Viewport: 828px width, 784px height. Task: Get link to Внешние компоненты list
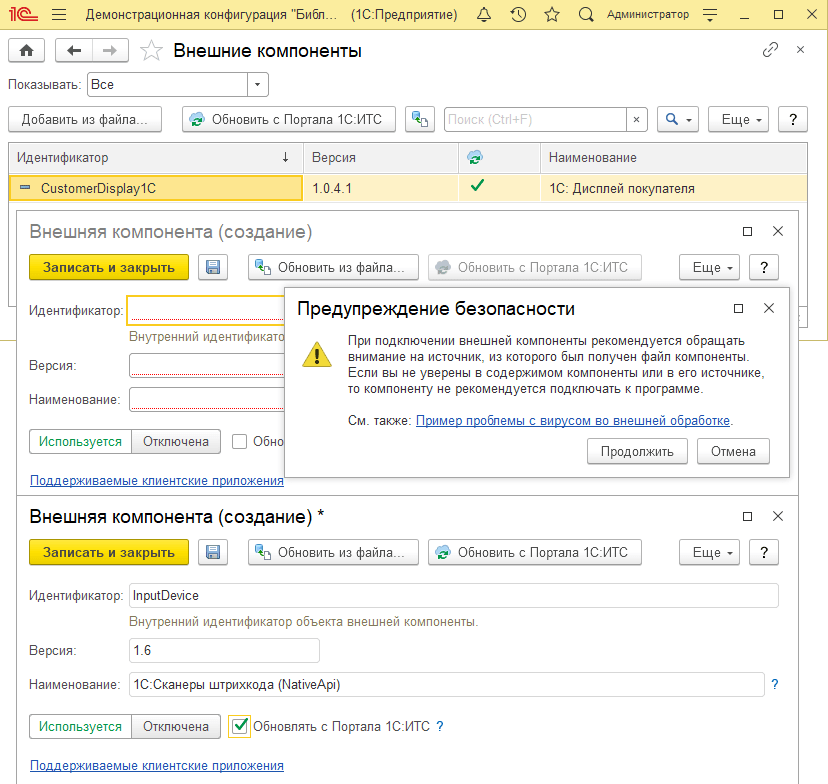(x=770, y=50)
